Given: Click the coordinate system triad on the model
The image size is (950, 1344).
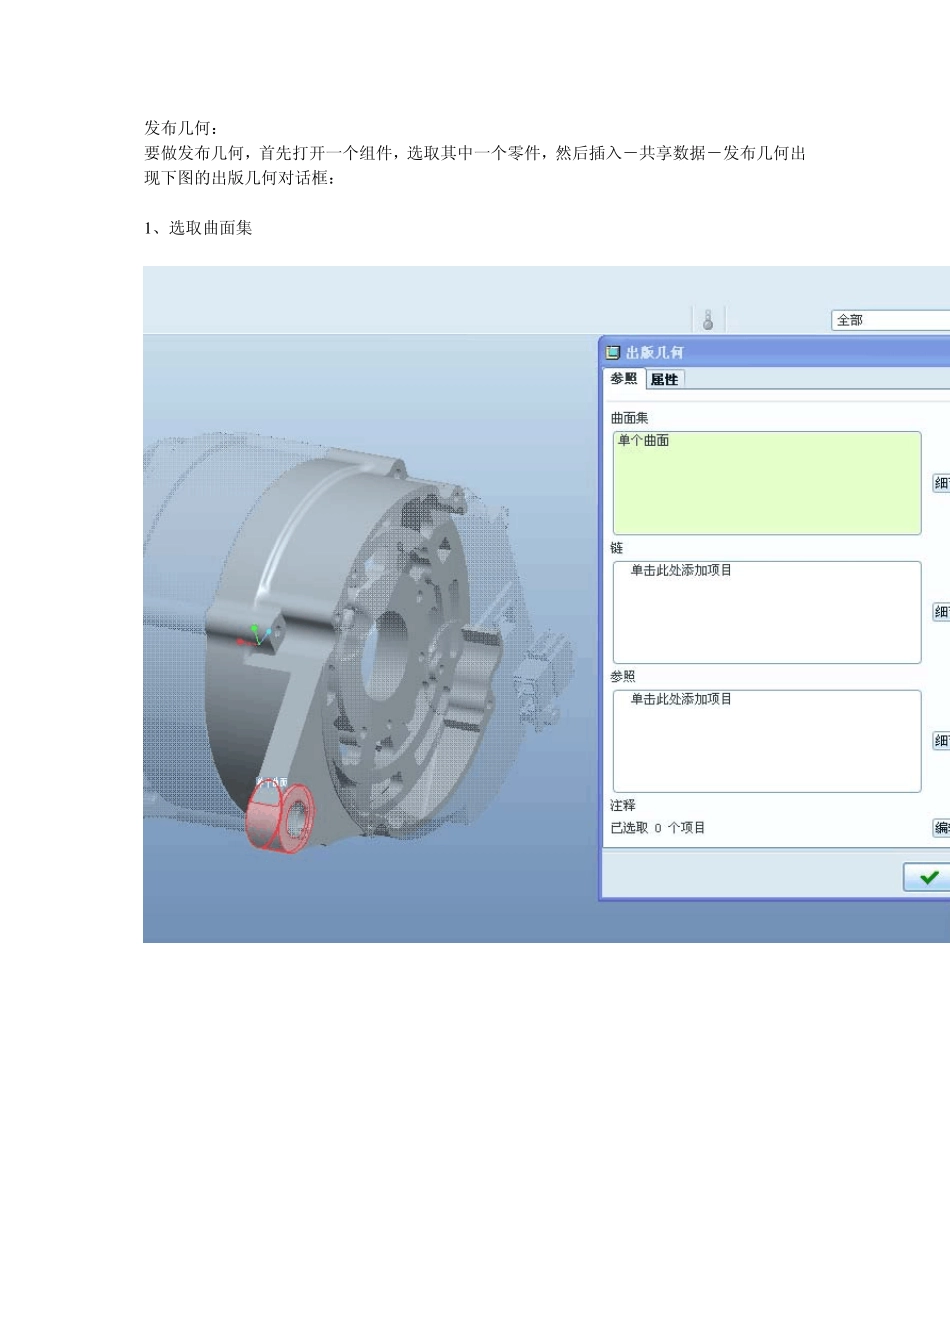Looking at the screenshot, I should coord(256,636).
